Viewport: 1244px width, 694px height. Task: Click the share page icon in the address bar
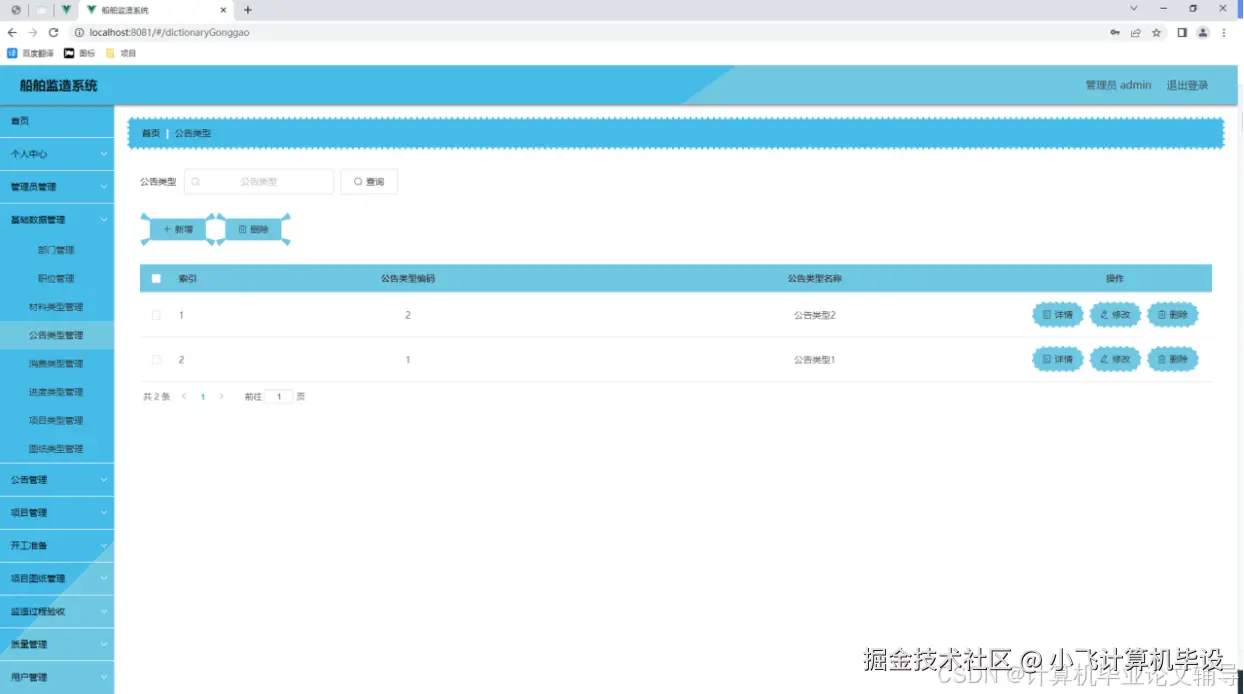tap(1136, 32)
